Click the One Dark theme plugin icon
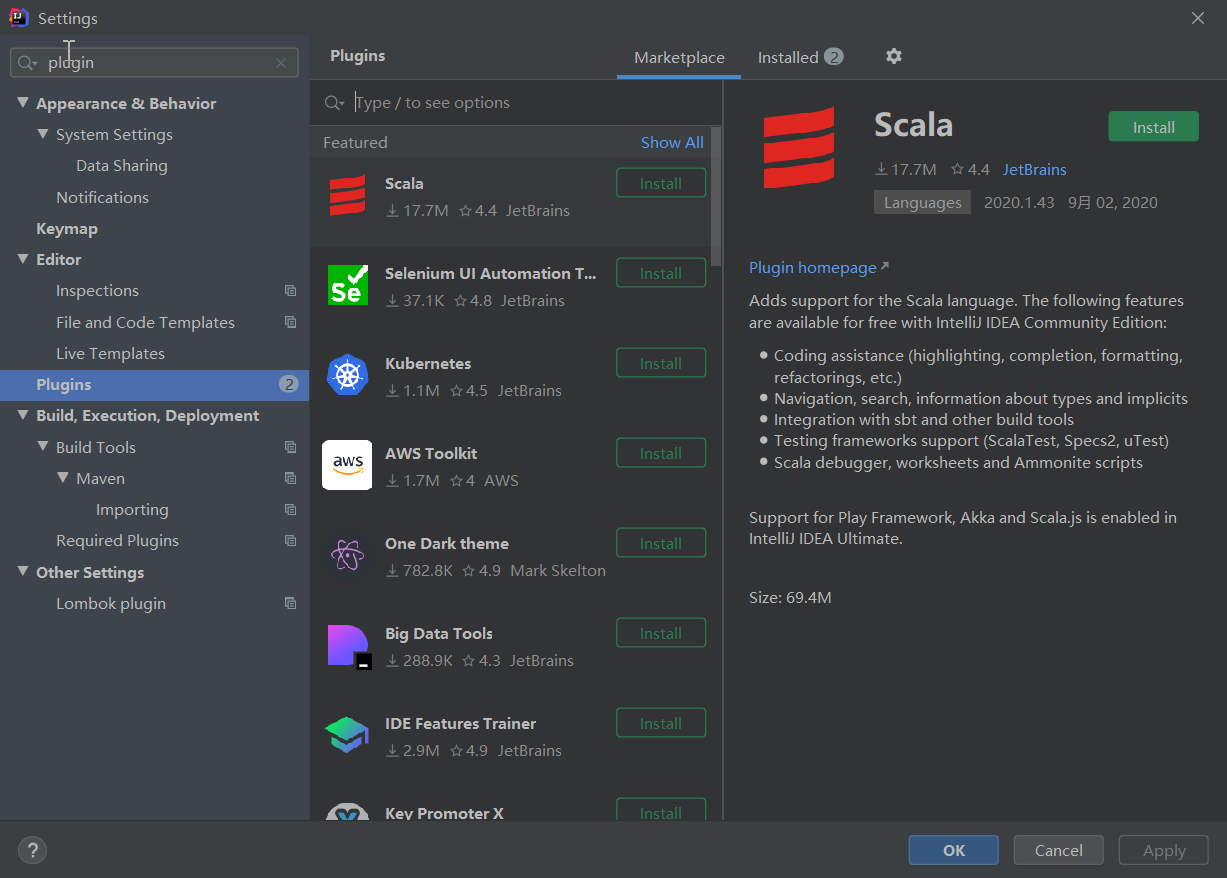This screenshot has width=1227, height=878. pos(347,556)
